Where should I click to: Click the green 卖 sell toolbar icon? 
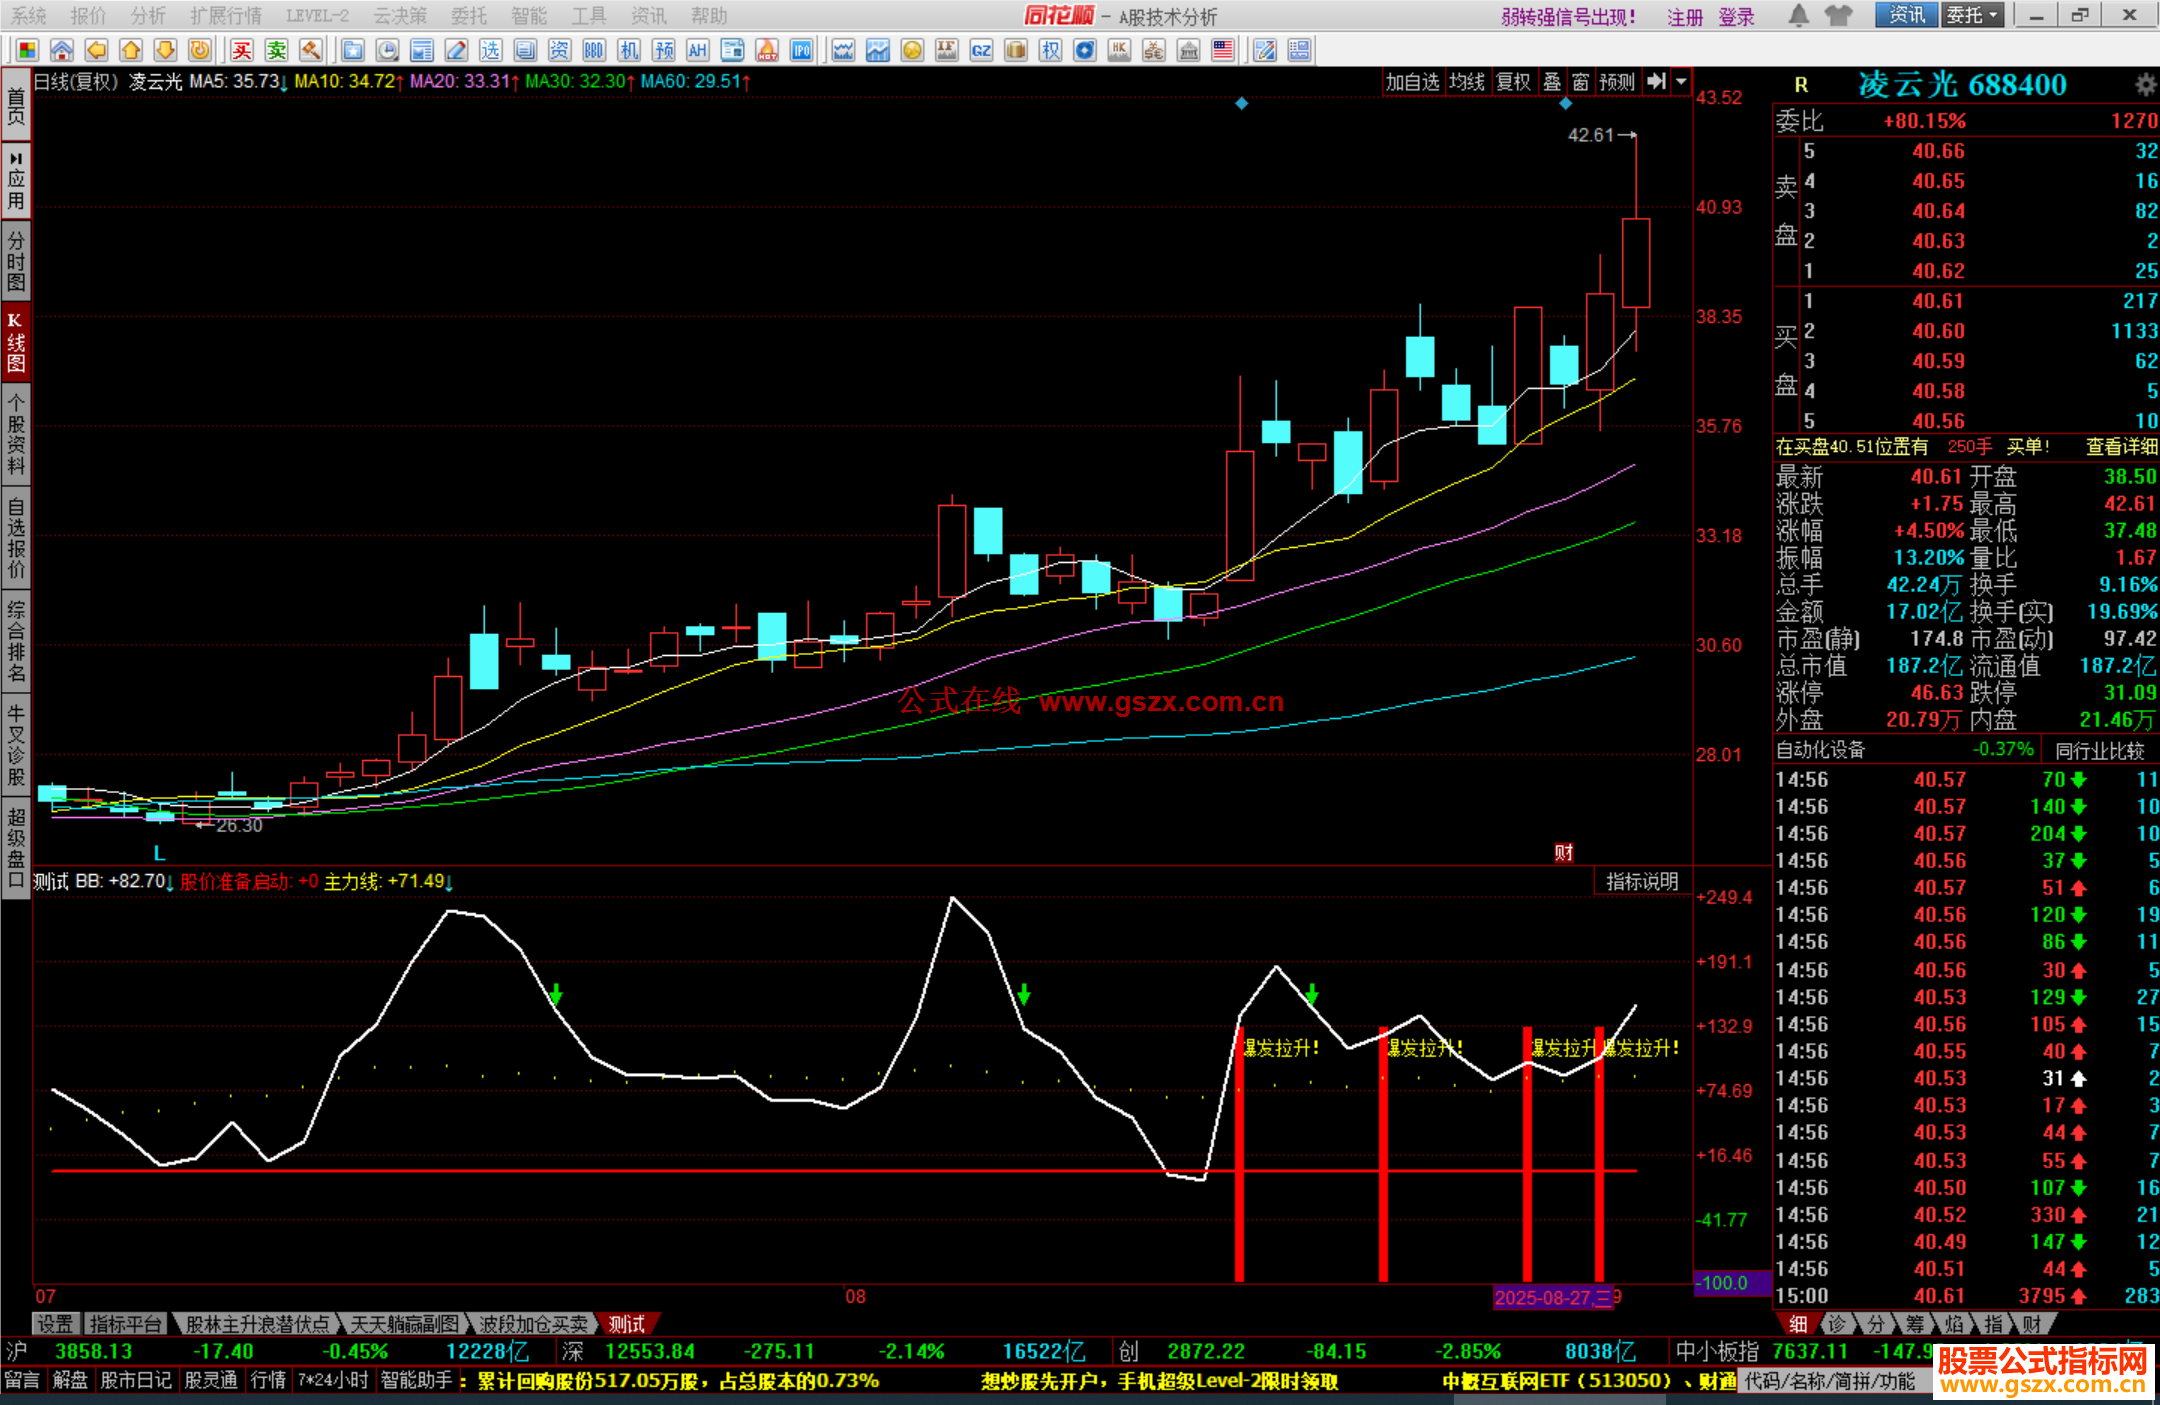click(x=276, y=50)
